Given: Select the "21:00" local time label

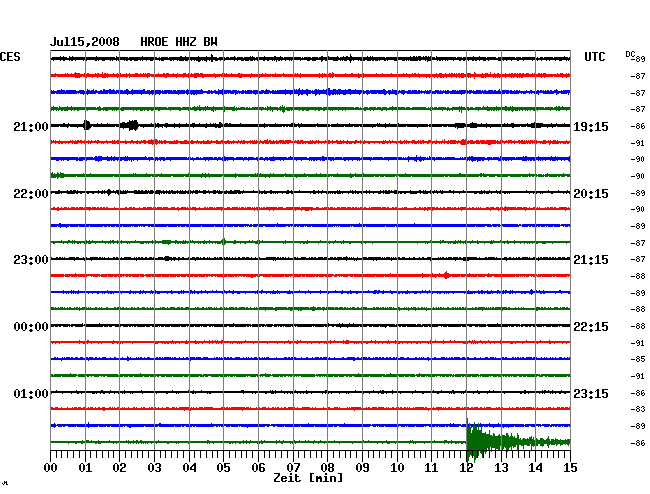Looking at the screenshot, I should [x=31, y=127].
